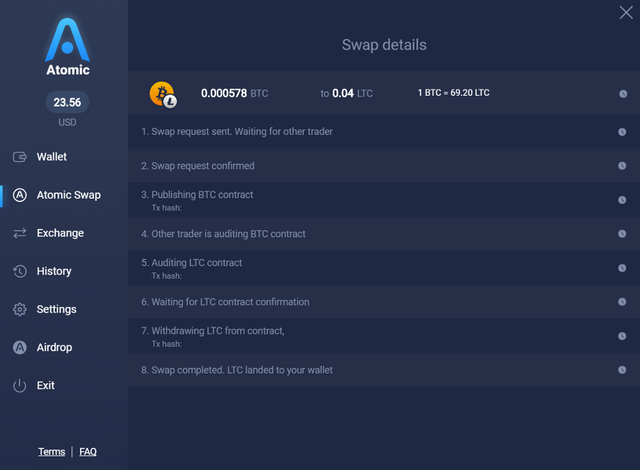Image resolution: width=640 pixels, height=470 pixels.
Task: Click clock status icon on swap summary row
Action: [622, 94]
